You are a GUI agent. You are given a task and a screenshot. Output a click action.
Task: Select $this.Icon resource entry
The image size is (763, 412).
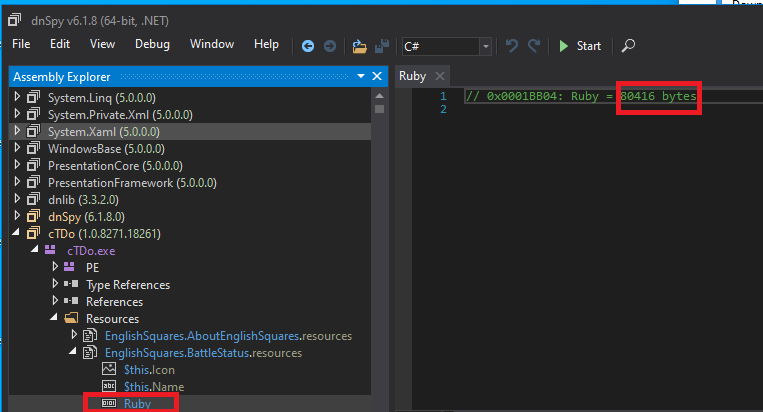tap(149, 370)
